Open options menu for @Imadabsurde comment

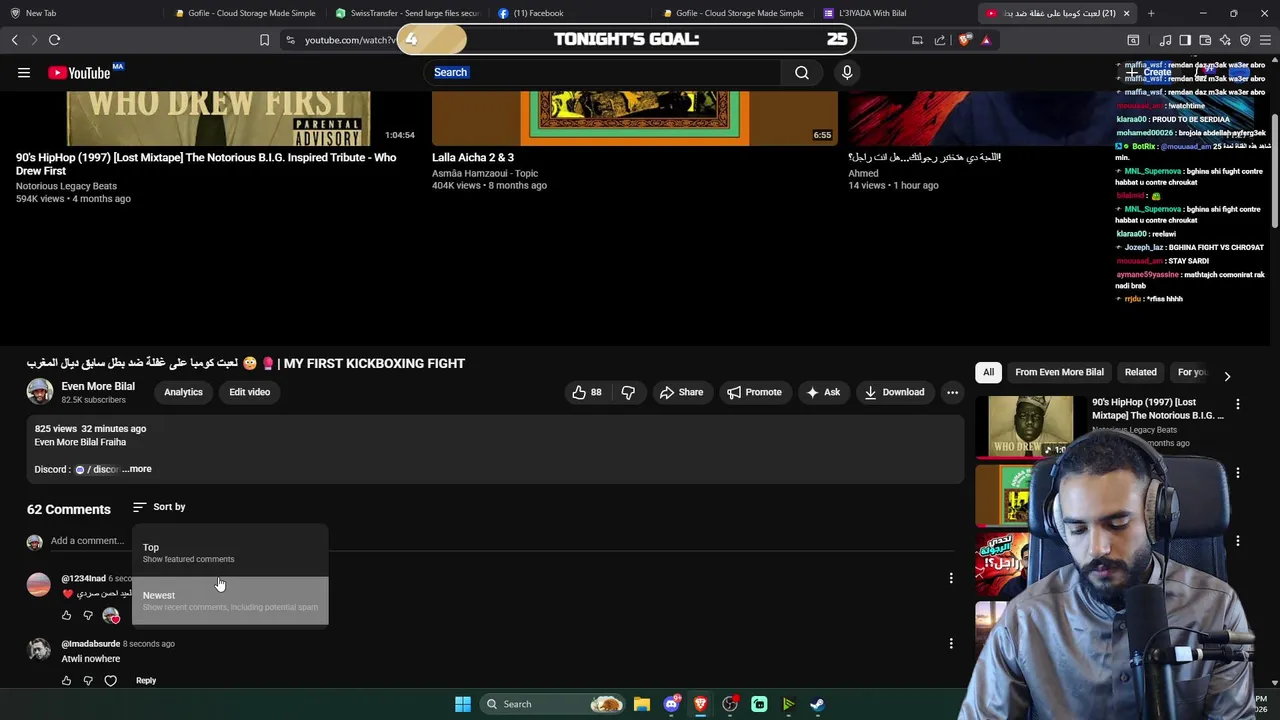click(951, 643)
